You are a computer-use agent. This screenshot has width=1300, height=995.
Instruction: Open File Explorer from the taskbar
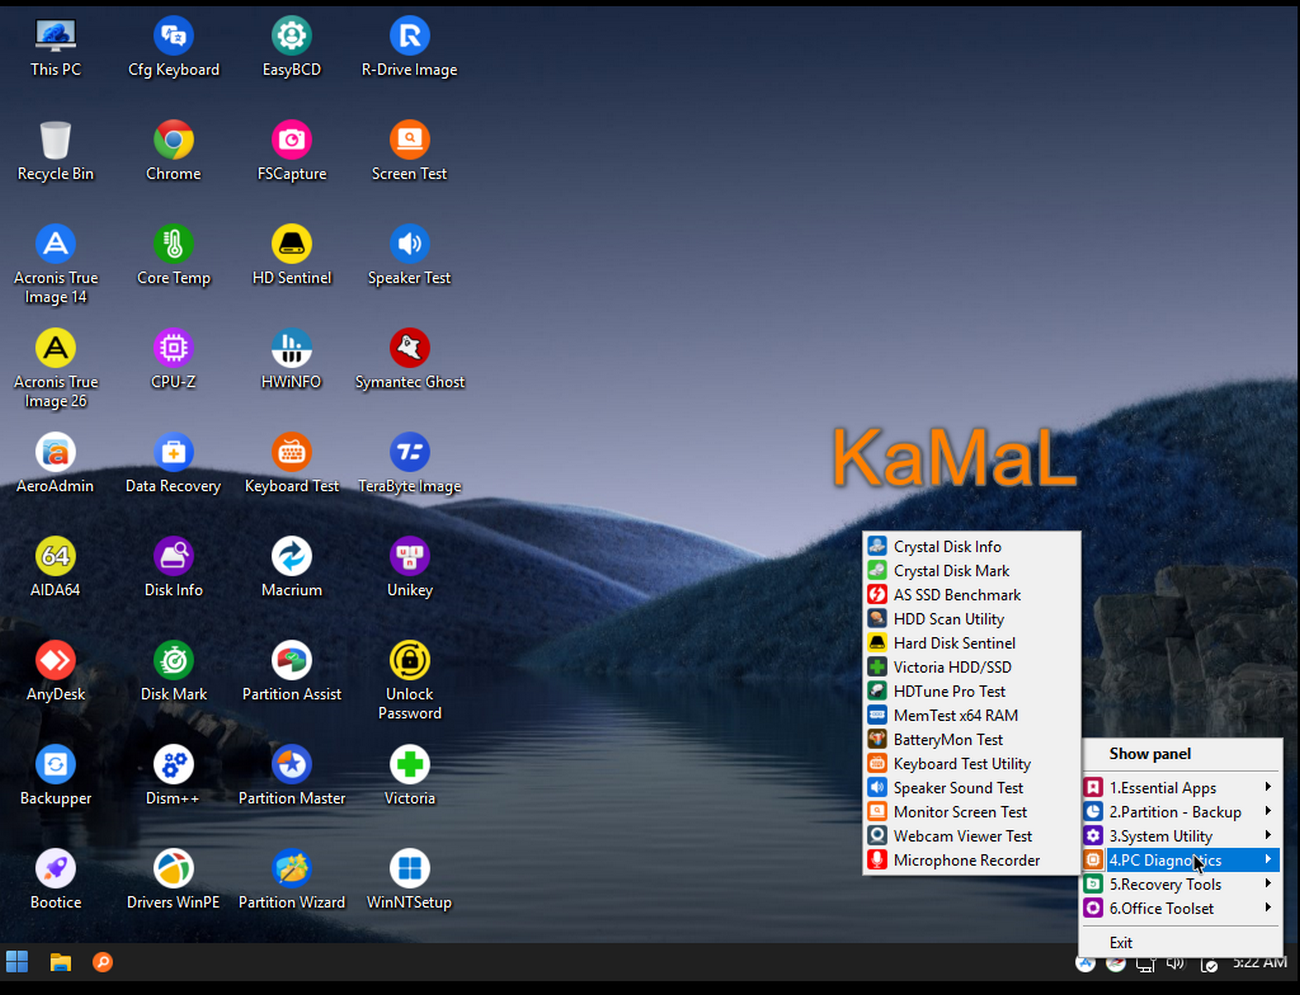tap(61, 962)
